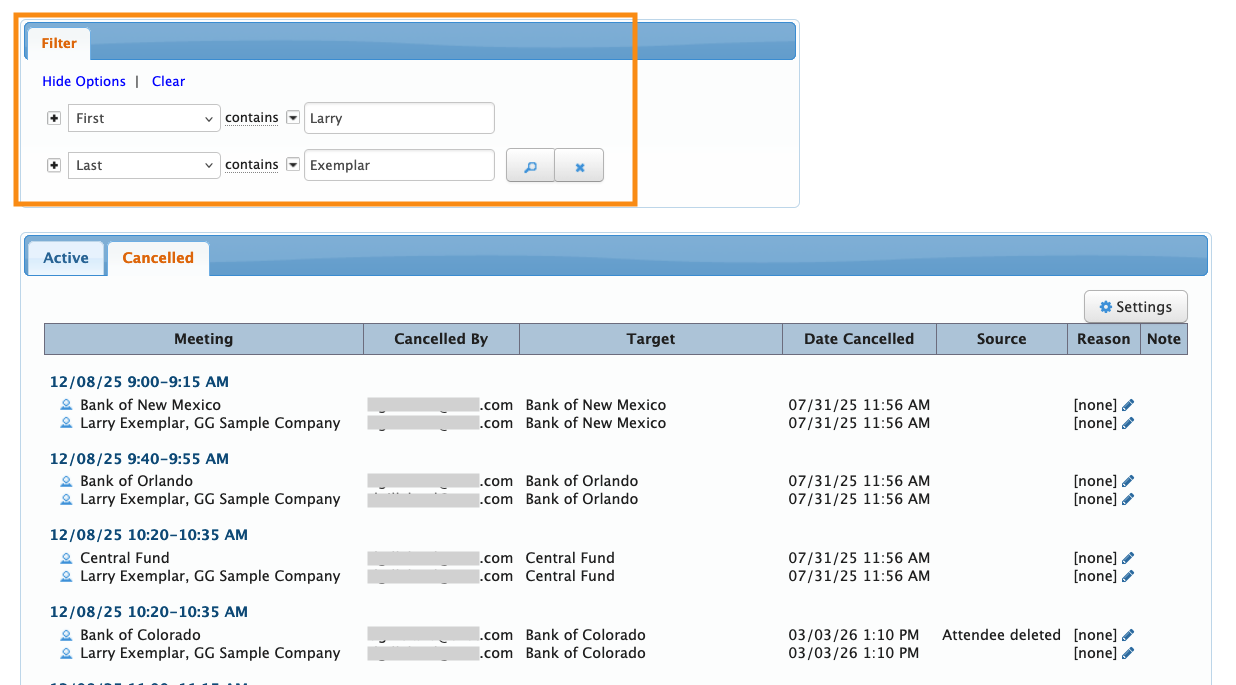Click the contains operator label in the First row
This screenshot has width=1236, height=685.
(x=252, y=118)
